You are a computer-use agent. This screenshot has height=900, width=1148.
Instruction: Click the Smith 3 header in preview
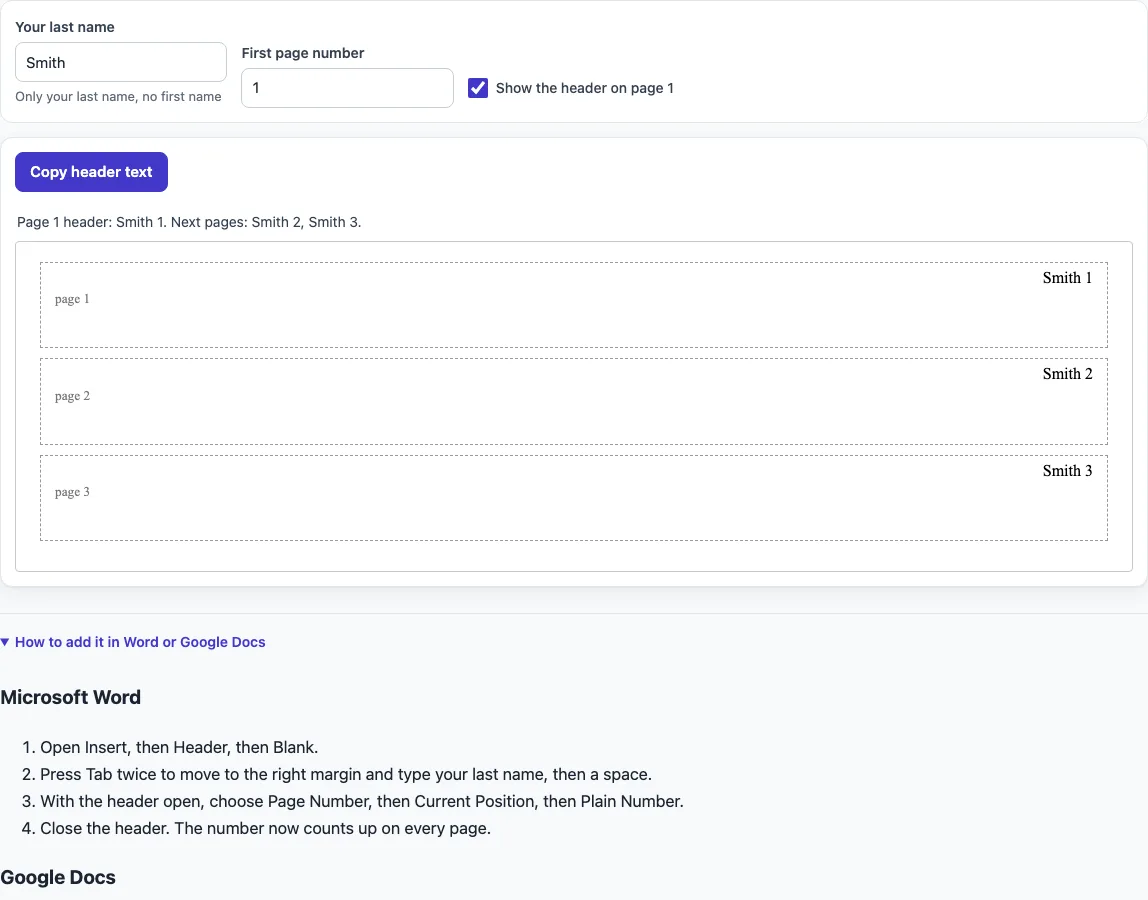pyautogui.click(x=1067, y=471)
